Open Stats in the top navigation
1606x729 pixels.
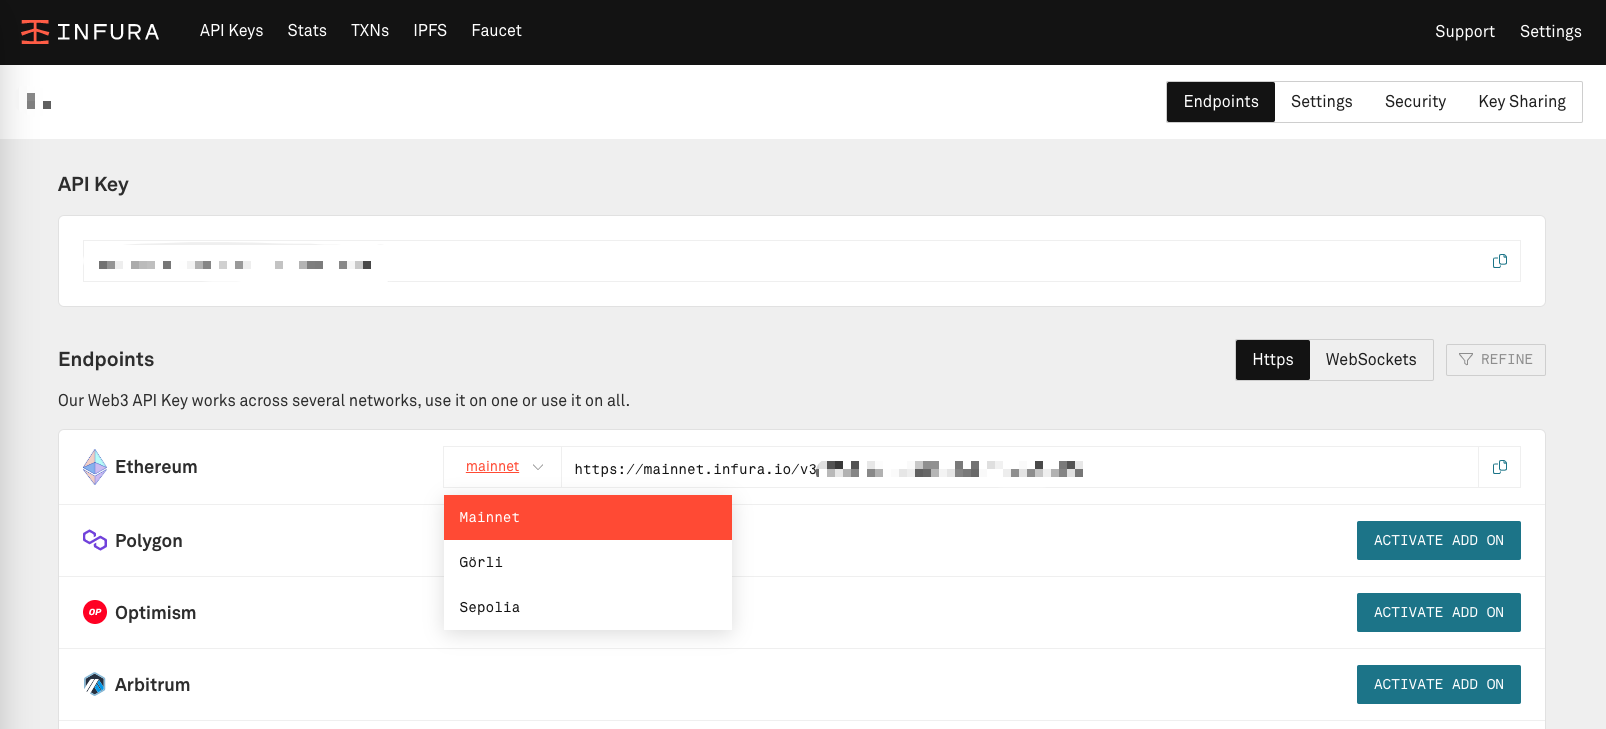(307, 31)
